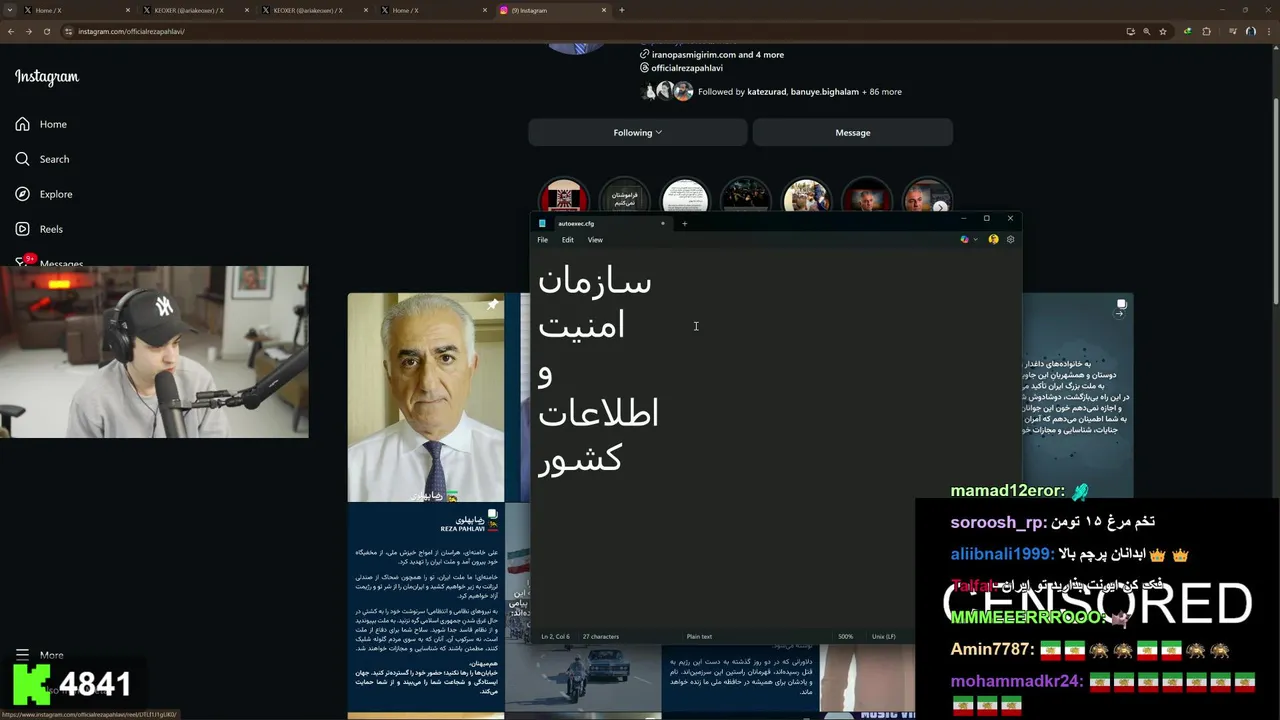Open REZA PAHLAVI statement text post
The height and width of the screenshot is (720, 1280).
click(x=426, y=608)
